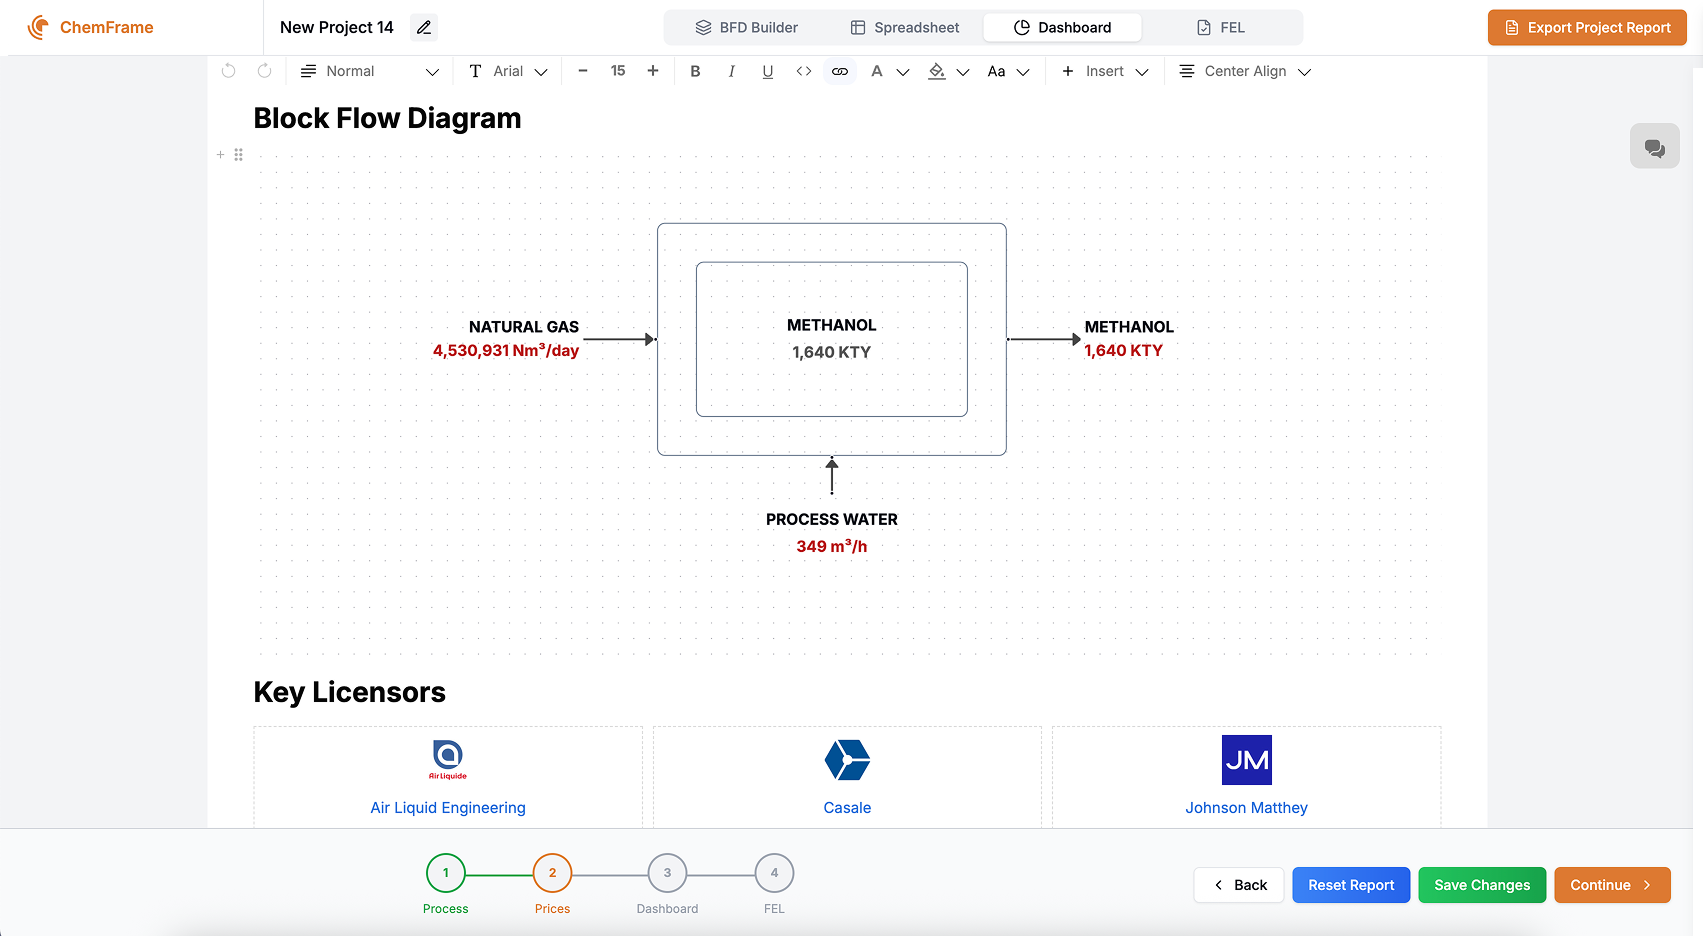Viewport: 1703px width, 936px height.
Task: Click the Reset Report button
Action: coord(1351,885)
